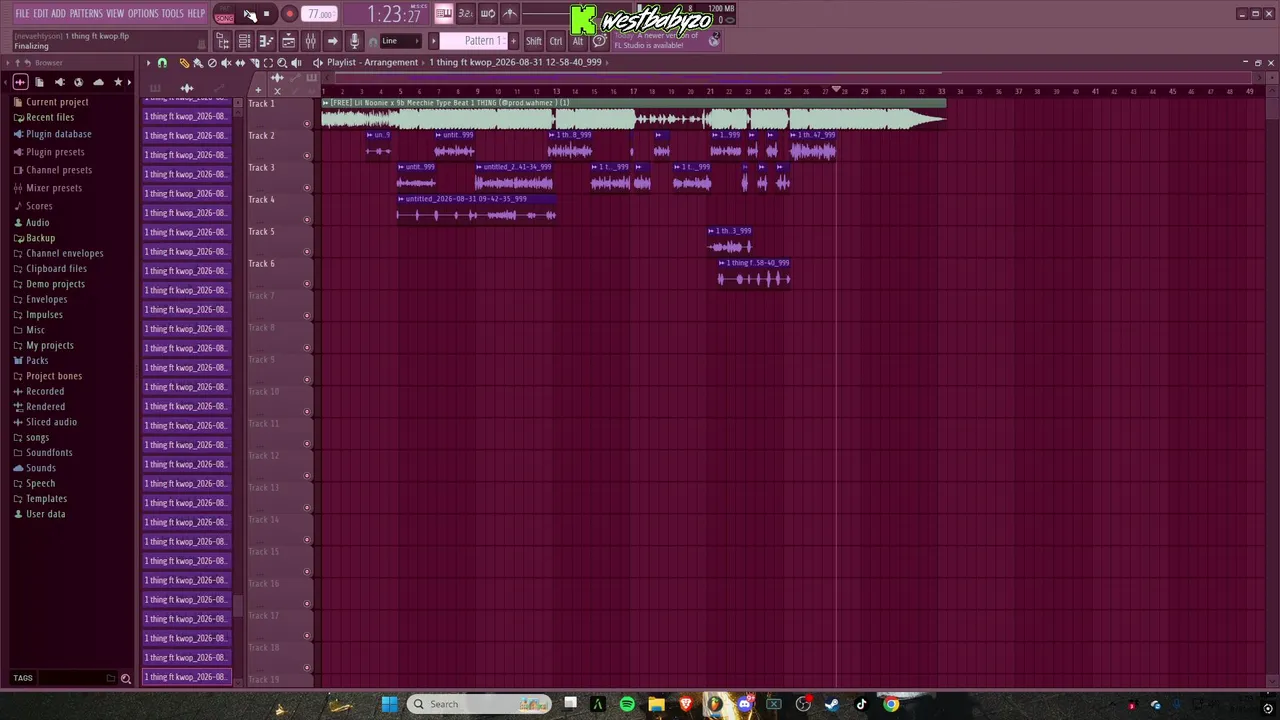Choose the Select tool (dashed square icon)
This screenshot has height=720, width=1280.
tap(268, 63)
